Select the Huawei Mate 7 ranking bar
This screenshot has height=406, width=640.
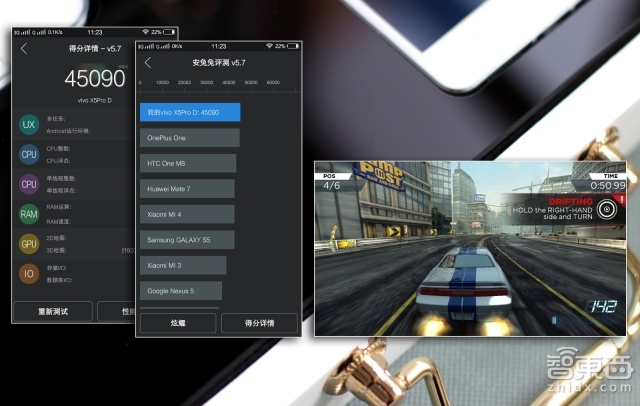pyautogui.click(x=188, y=188)
